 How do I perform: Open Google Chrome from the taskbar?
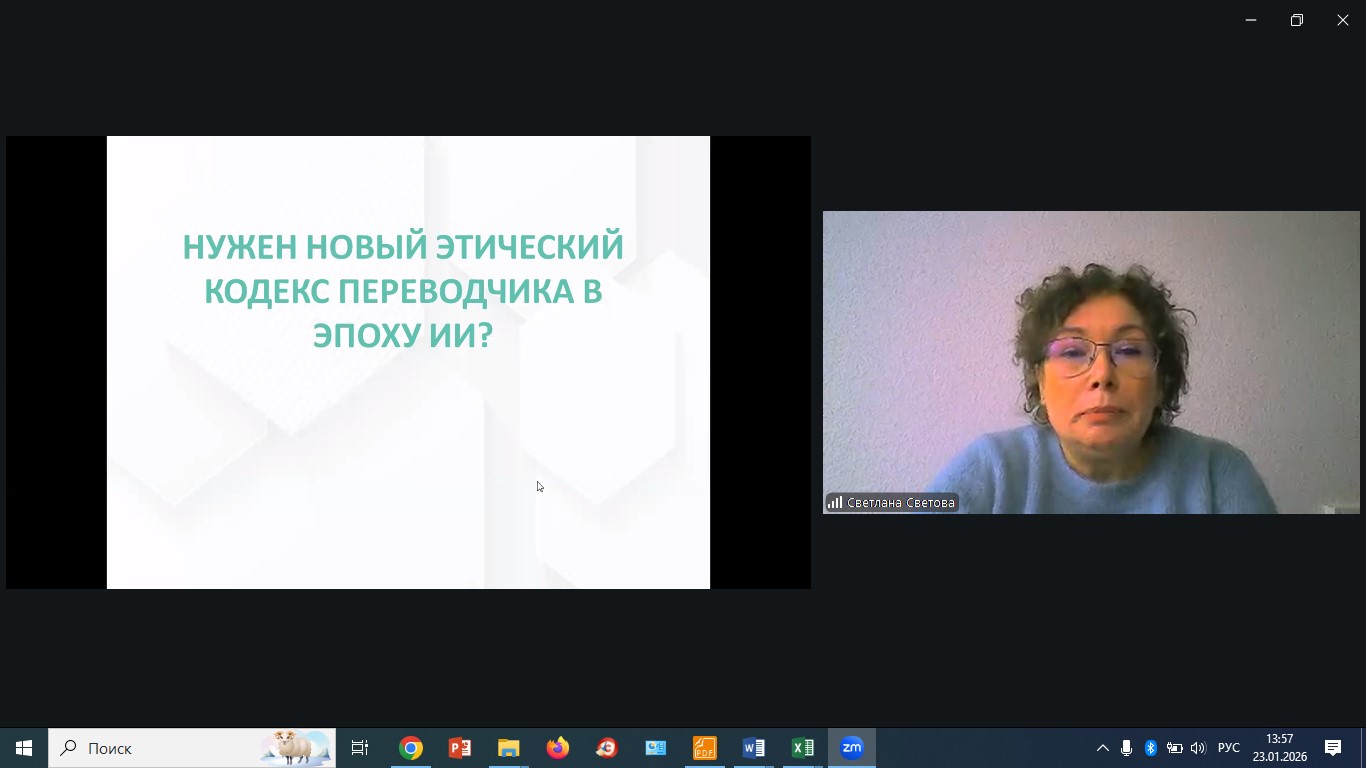point(411,748)
